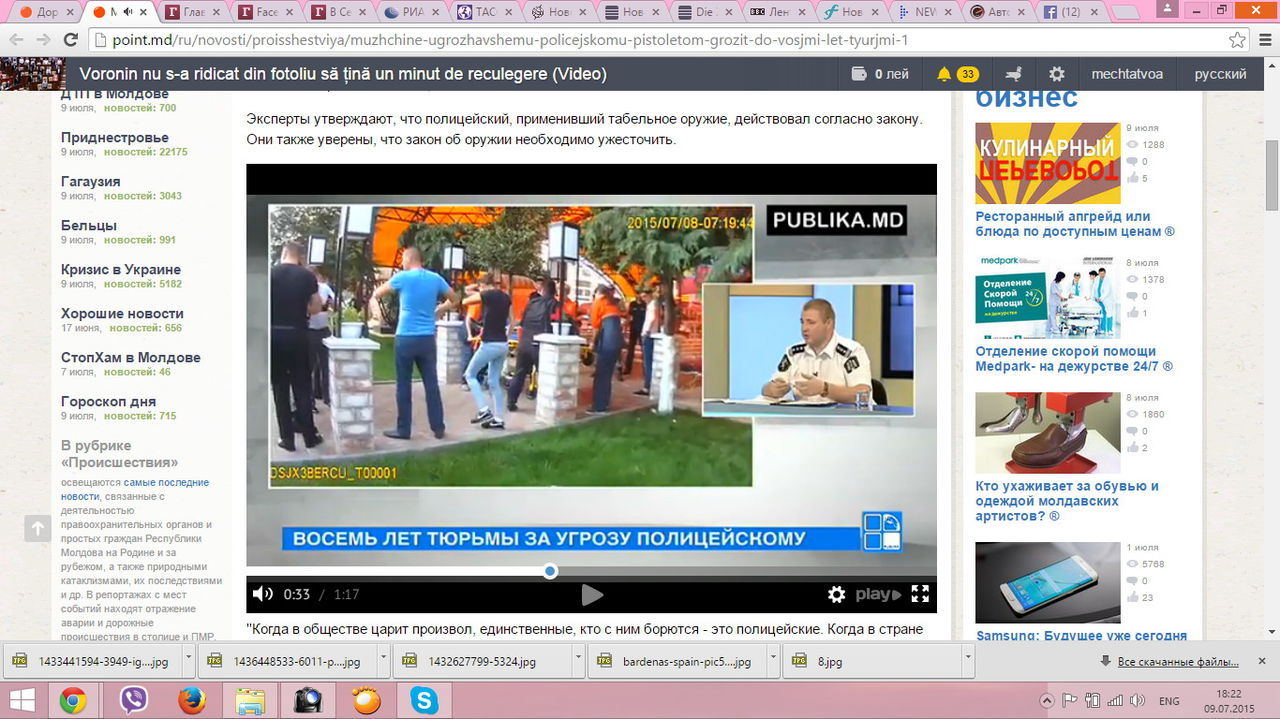The height and width of the screenshot is (719, 1280).
Task: Open the dropdown for 1436448533-6011 jpg download
Action: 383,661
